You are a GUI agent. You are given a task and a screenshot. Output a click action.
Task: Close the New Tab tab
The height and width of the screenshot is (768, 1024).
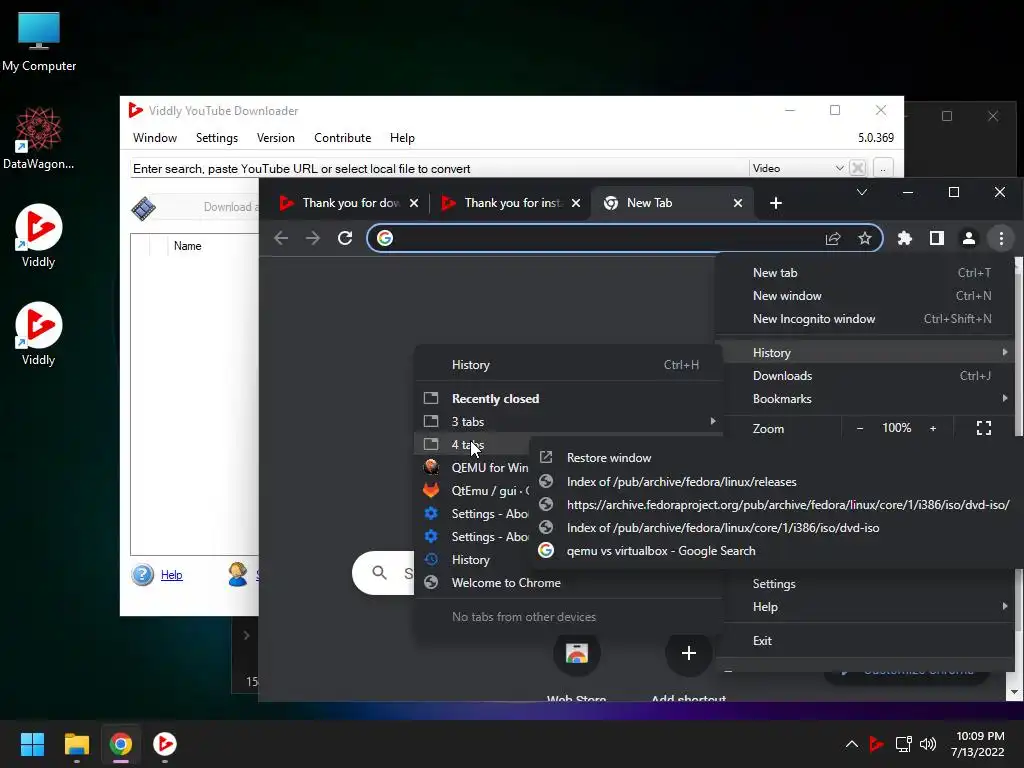738,203
